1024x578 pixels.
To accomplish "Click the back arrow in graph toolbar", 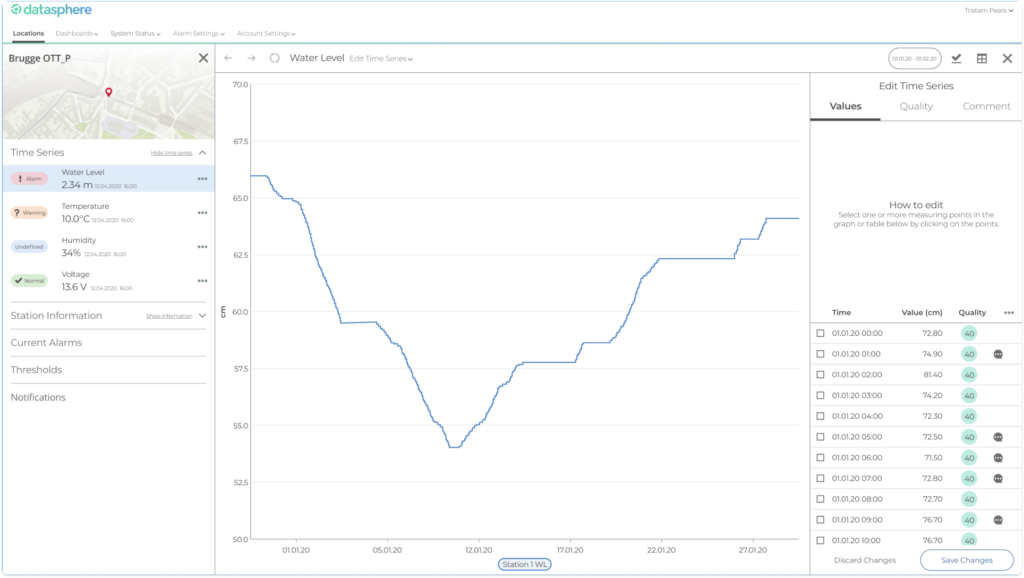I will 228,58.
